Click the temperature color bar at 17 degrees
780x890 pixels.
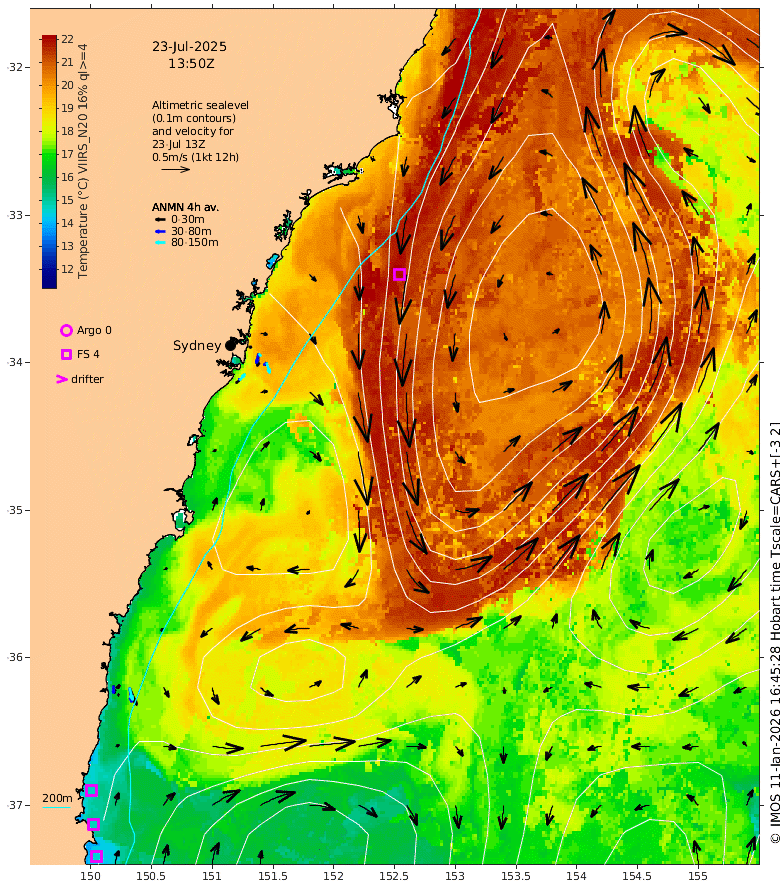pos(49,154)
